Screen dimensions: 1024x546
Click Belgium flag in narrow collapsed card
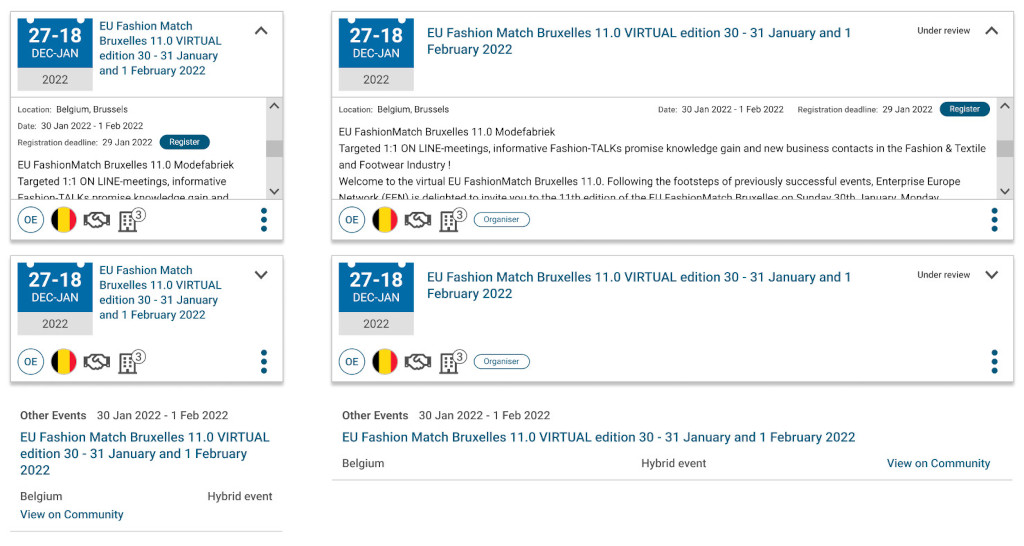click(x=63, y=362)
